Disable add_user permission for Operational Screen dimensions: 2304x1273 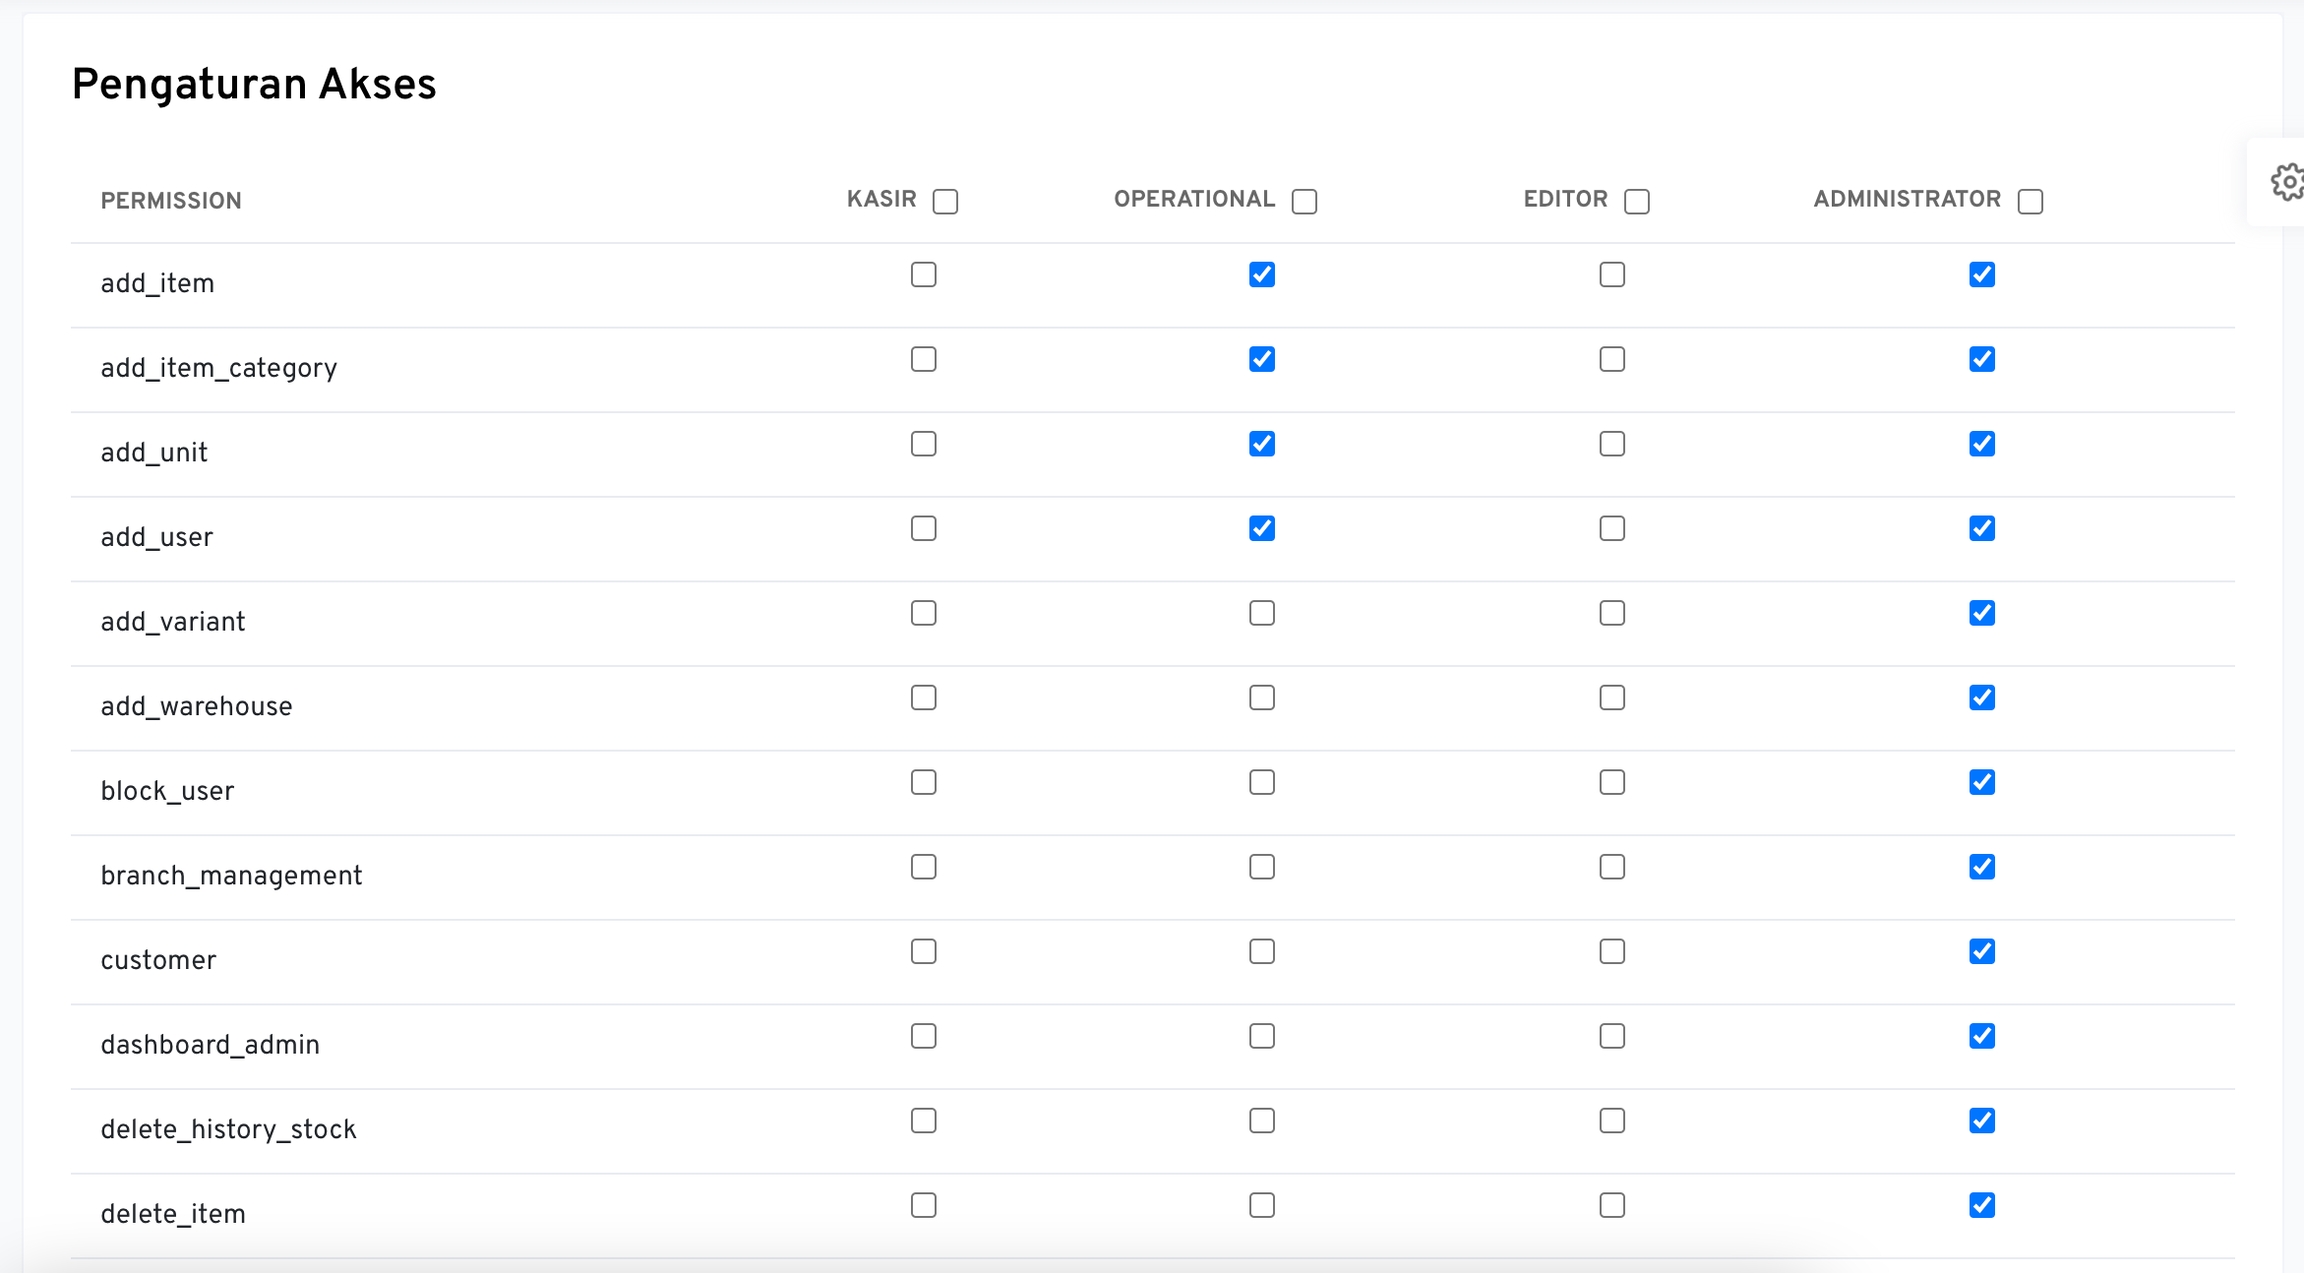1262,528
